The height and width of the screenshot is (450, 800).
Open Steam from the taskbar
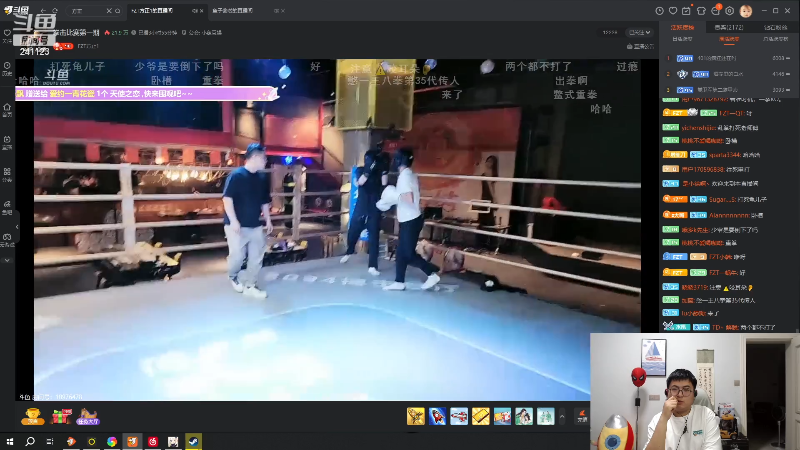click(193, 441)
